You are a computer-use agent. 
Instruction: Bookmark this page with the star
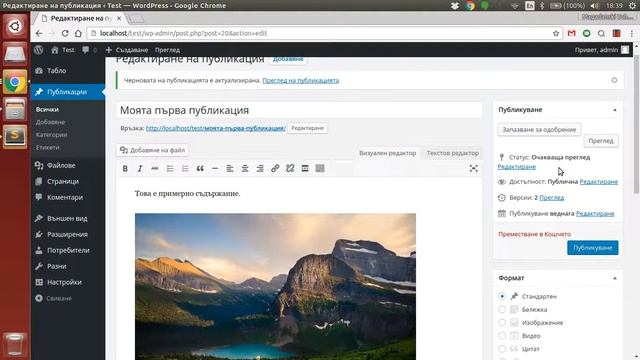556,33
